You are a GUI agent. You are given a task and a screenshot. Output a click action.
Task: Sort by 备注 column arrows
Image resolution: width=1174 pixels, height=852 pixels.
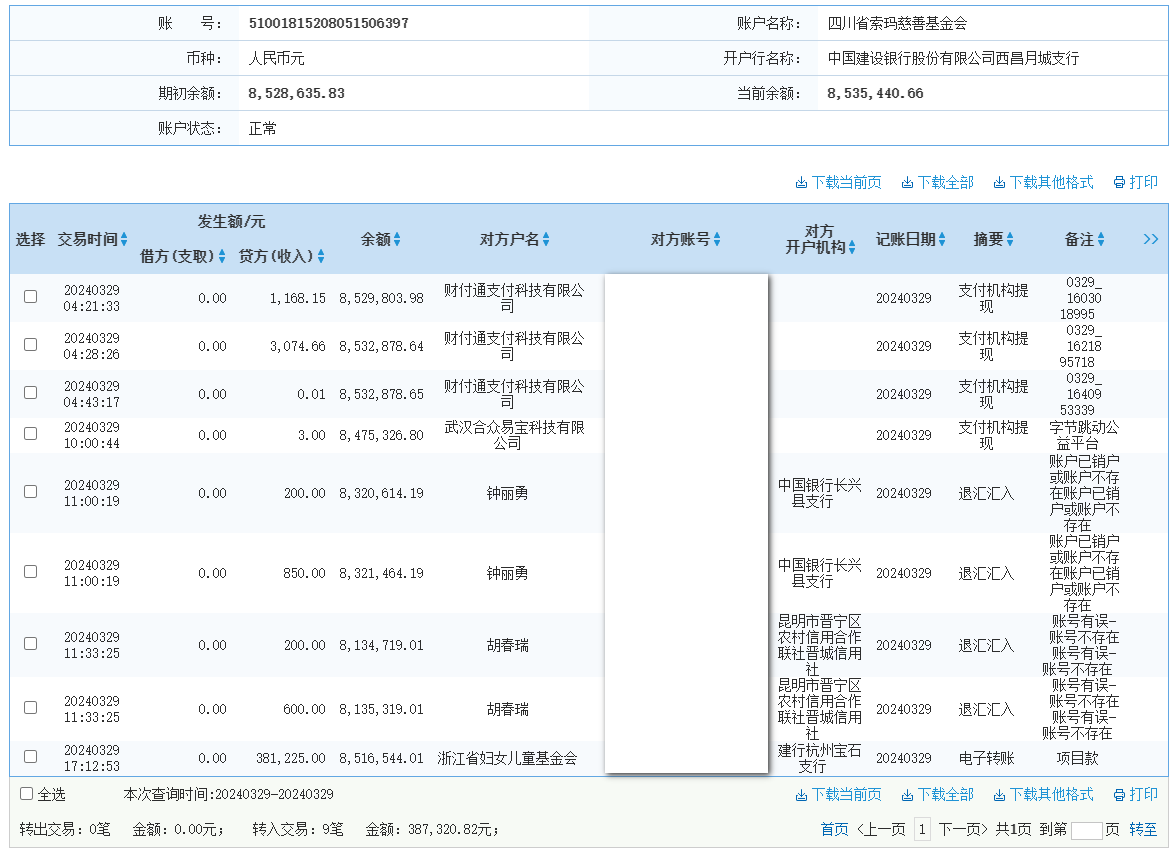pos(1101,240)
